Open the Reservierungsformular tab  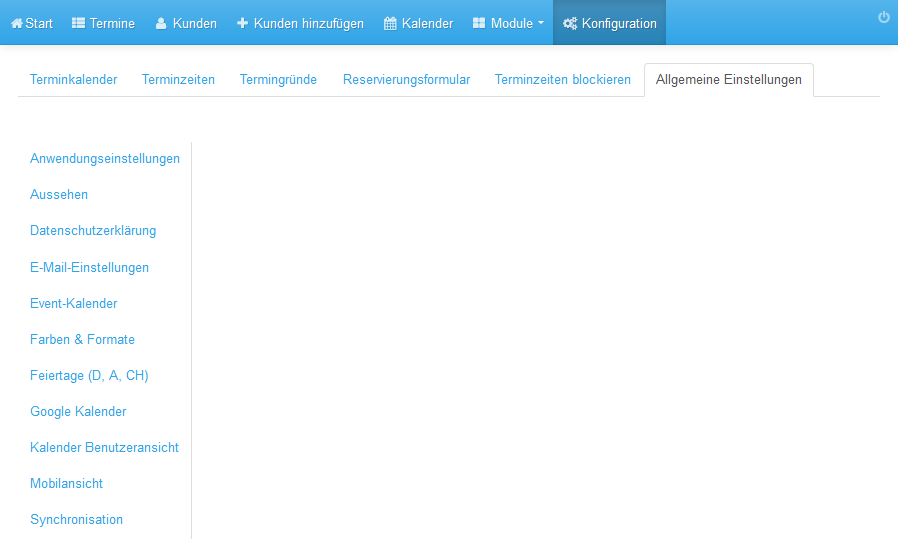point(406,80)
